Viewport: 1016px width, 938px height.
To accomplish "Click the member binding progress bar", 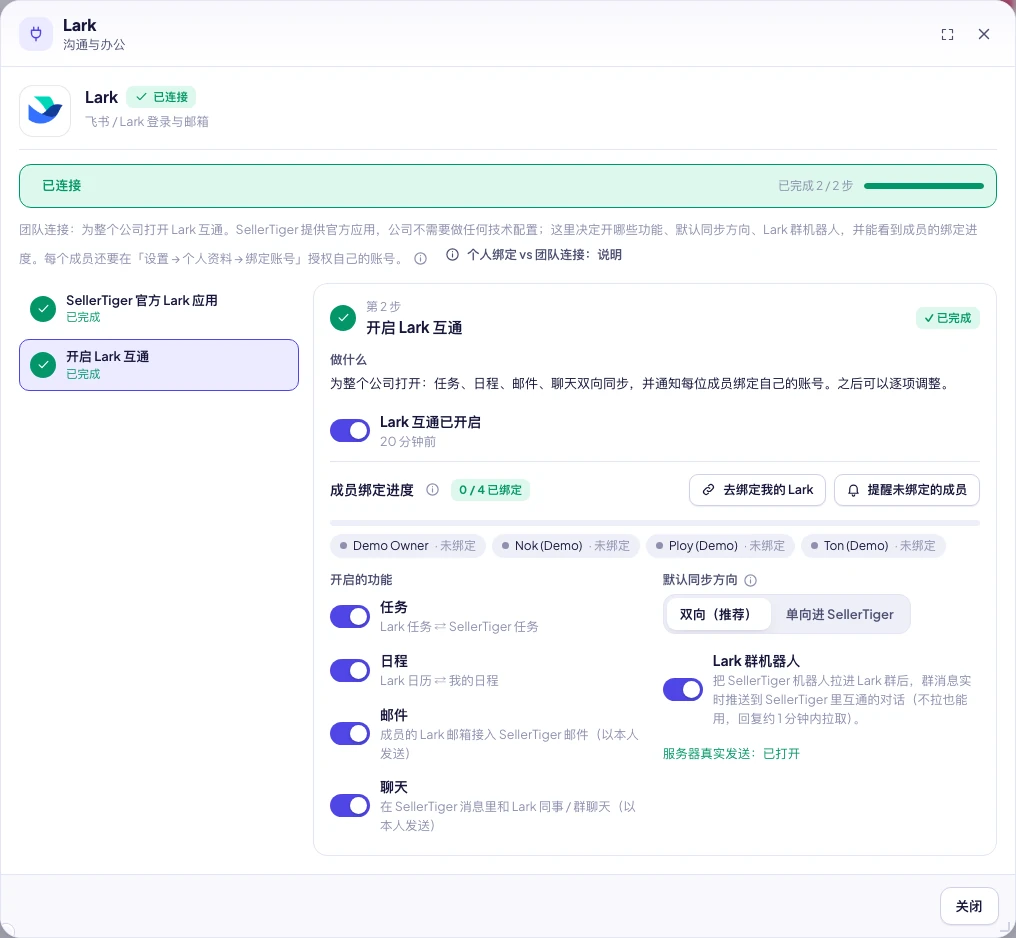I will (x=654, y=523).
